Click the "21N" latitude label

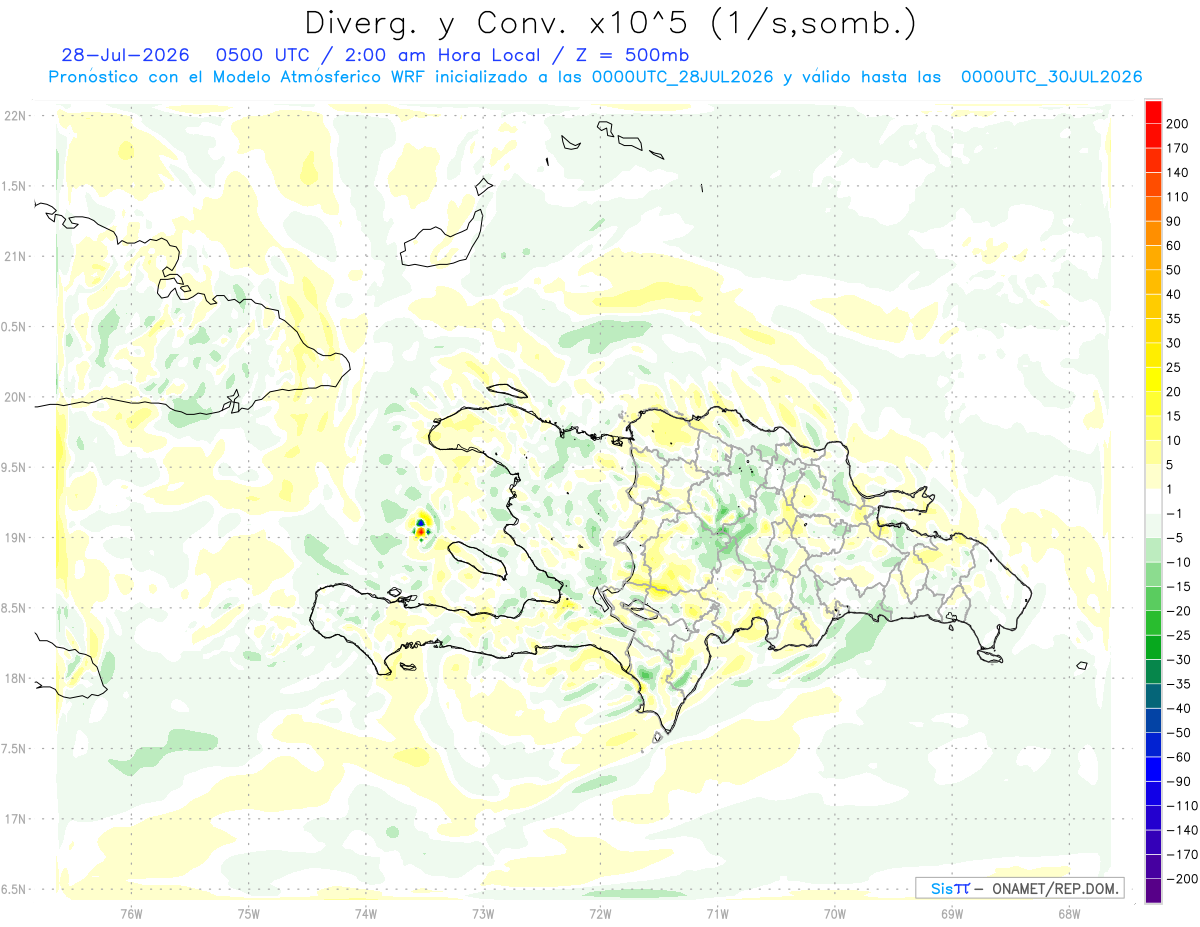(14, 256)
